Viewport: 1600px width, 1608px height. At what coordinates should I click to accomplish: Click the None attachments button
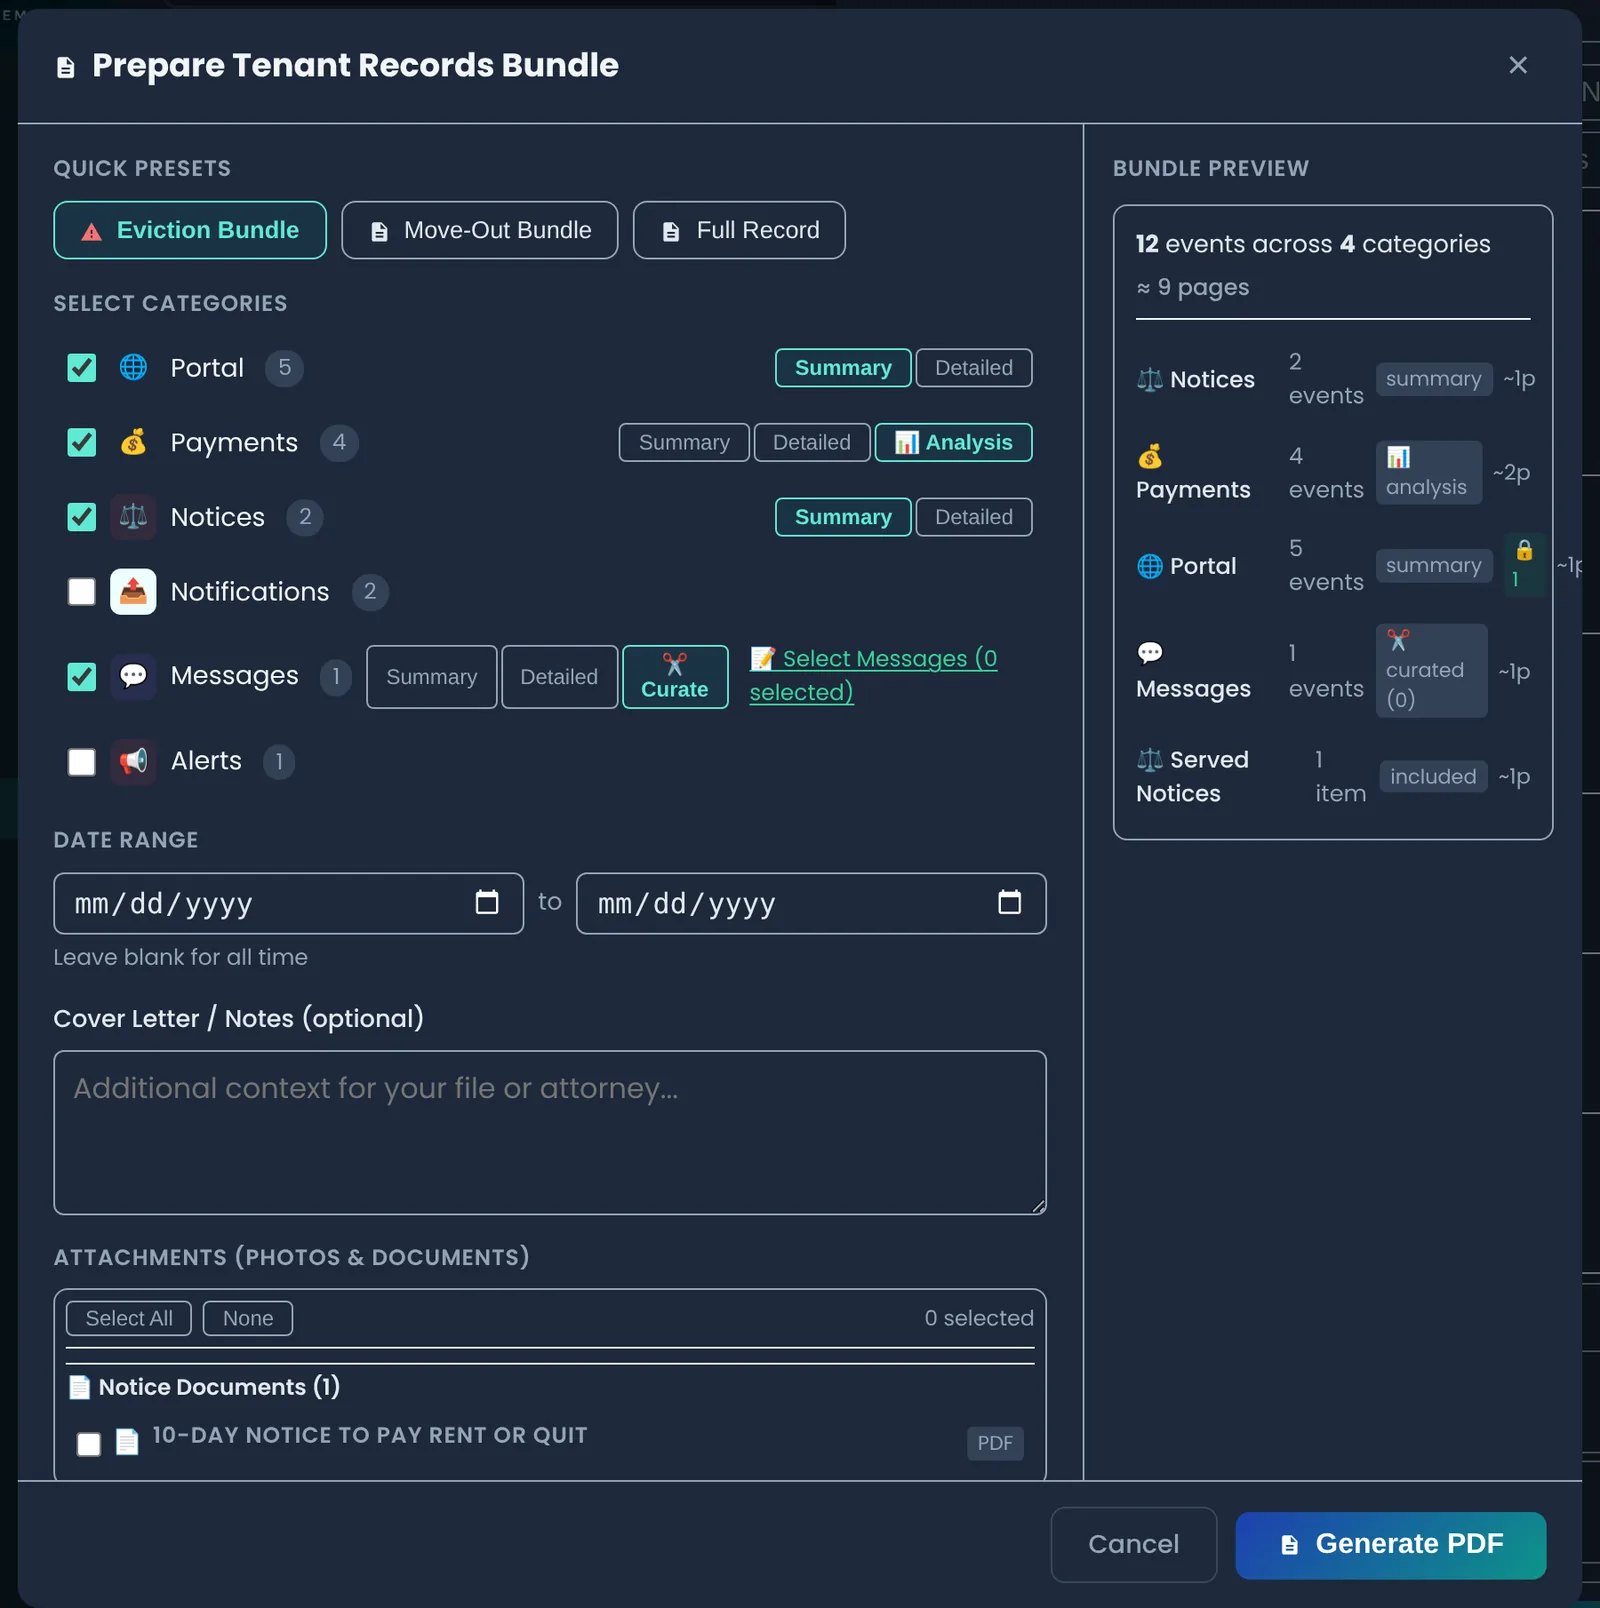coord(248,1318)
